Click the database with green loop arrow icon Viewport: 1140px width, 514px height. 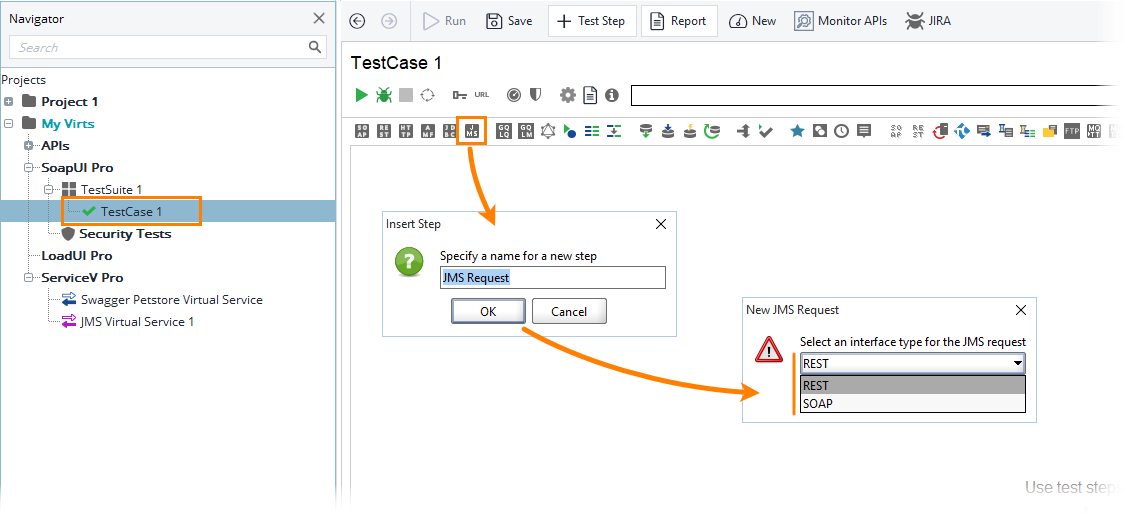[712, 131]
